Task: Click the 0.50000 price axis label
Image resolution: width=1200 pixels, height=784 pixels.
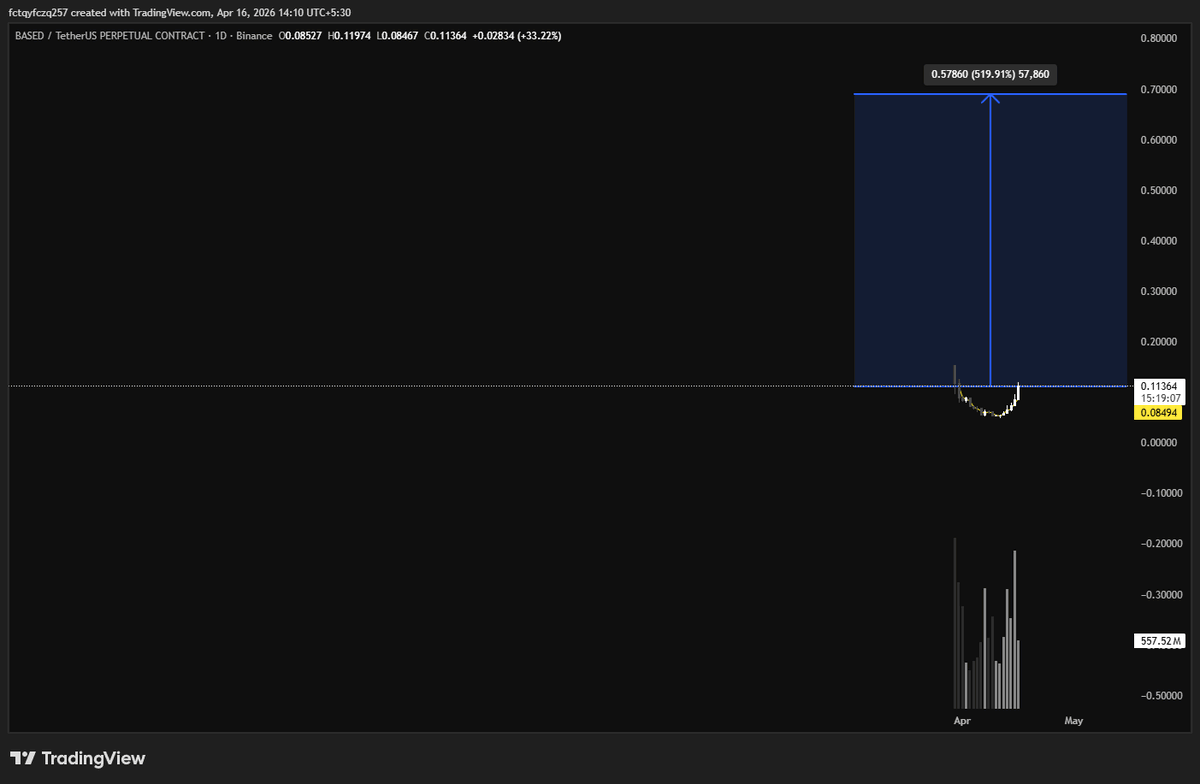Action: tap(1159, 190)
